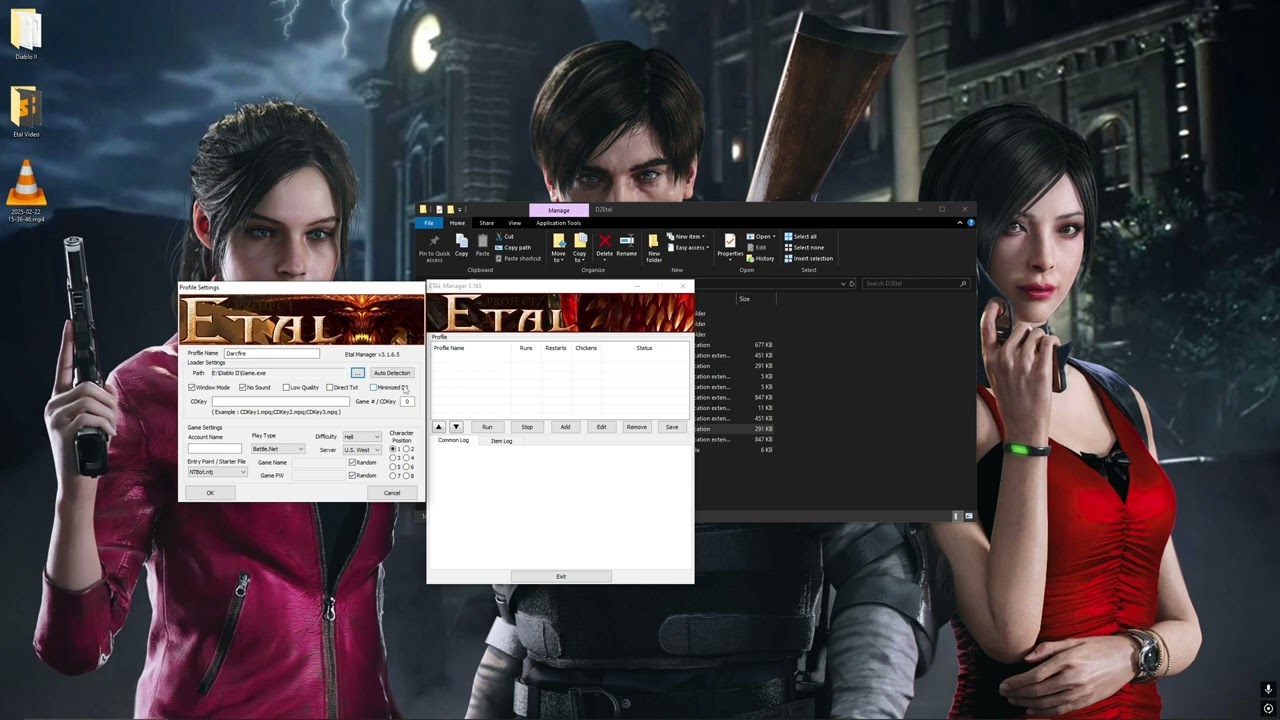This screenshot has width=1280, height=720.
Task: Tick the Low Quality checkbox
Action: 286,387
